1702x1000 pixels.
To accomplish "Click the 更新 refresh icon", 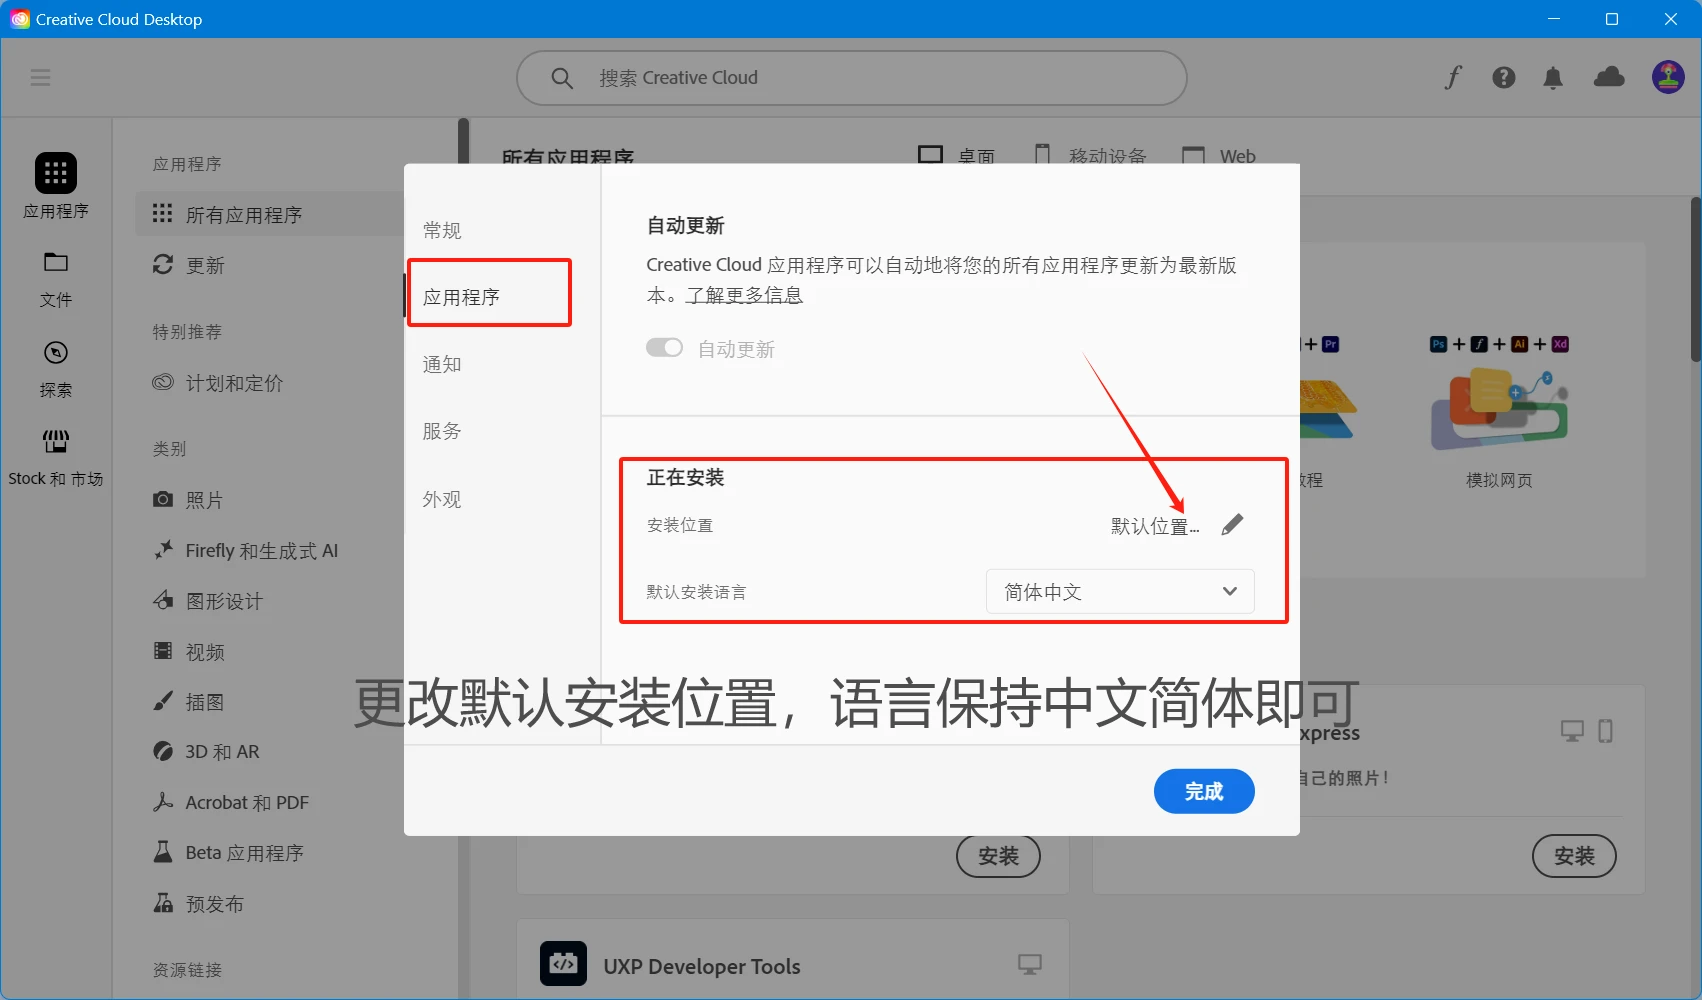I will 163,264.
